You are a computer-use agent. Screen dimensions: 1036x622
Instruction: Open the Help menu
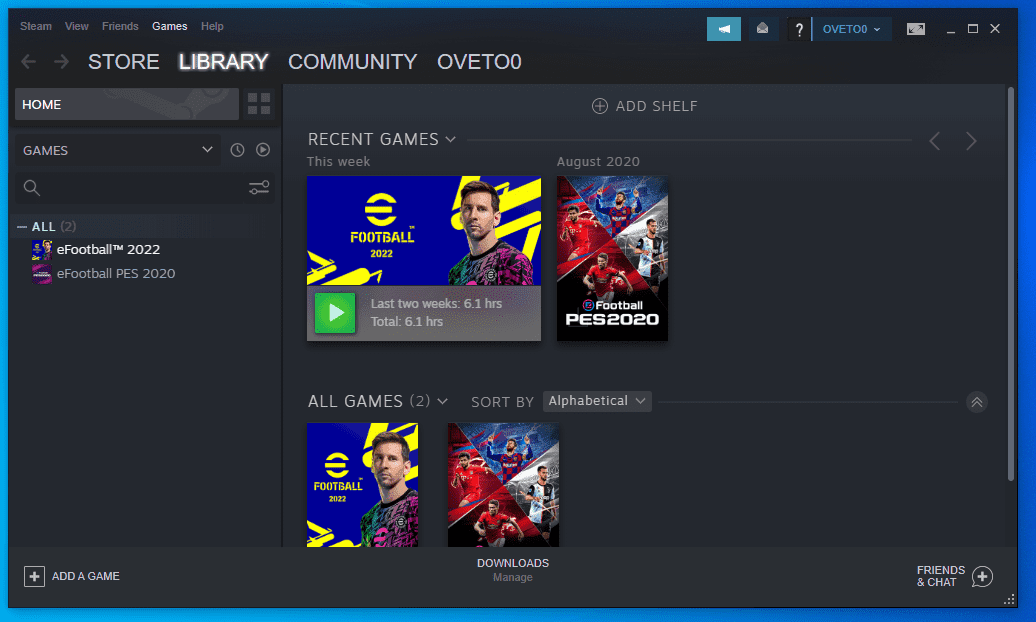click(x=212, y=26)
